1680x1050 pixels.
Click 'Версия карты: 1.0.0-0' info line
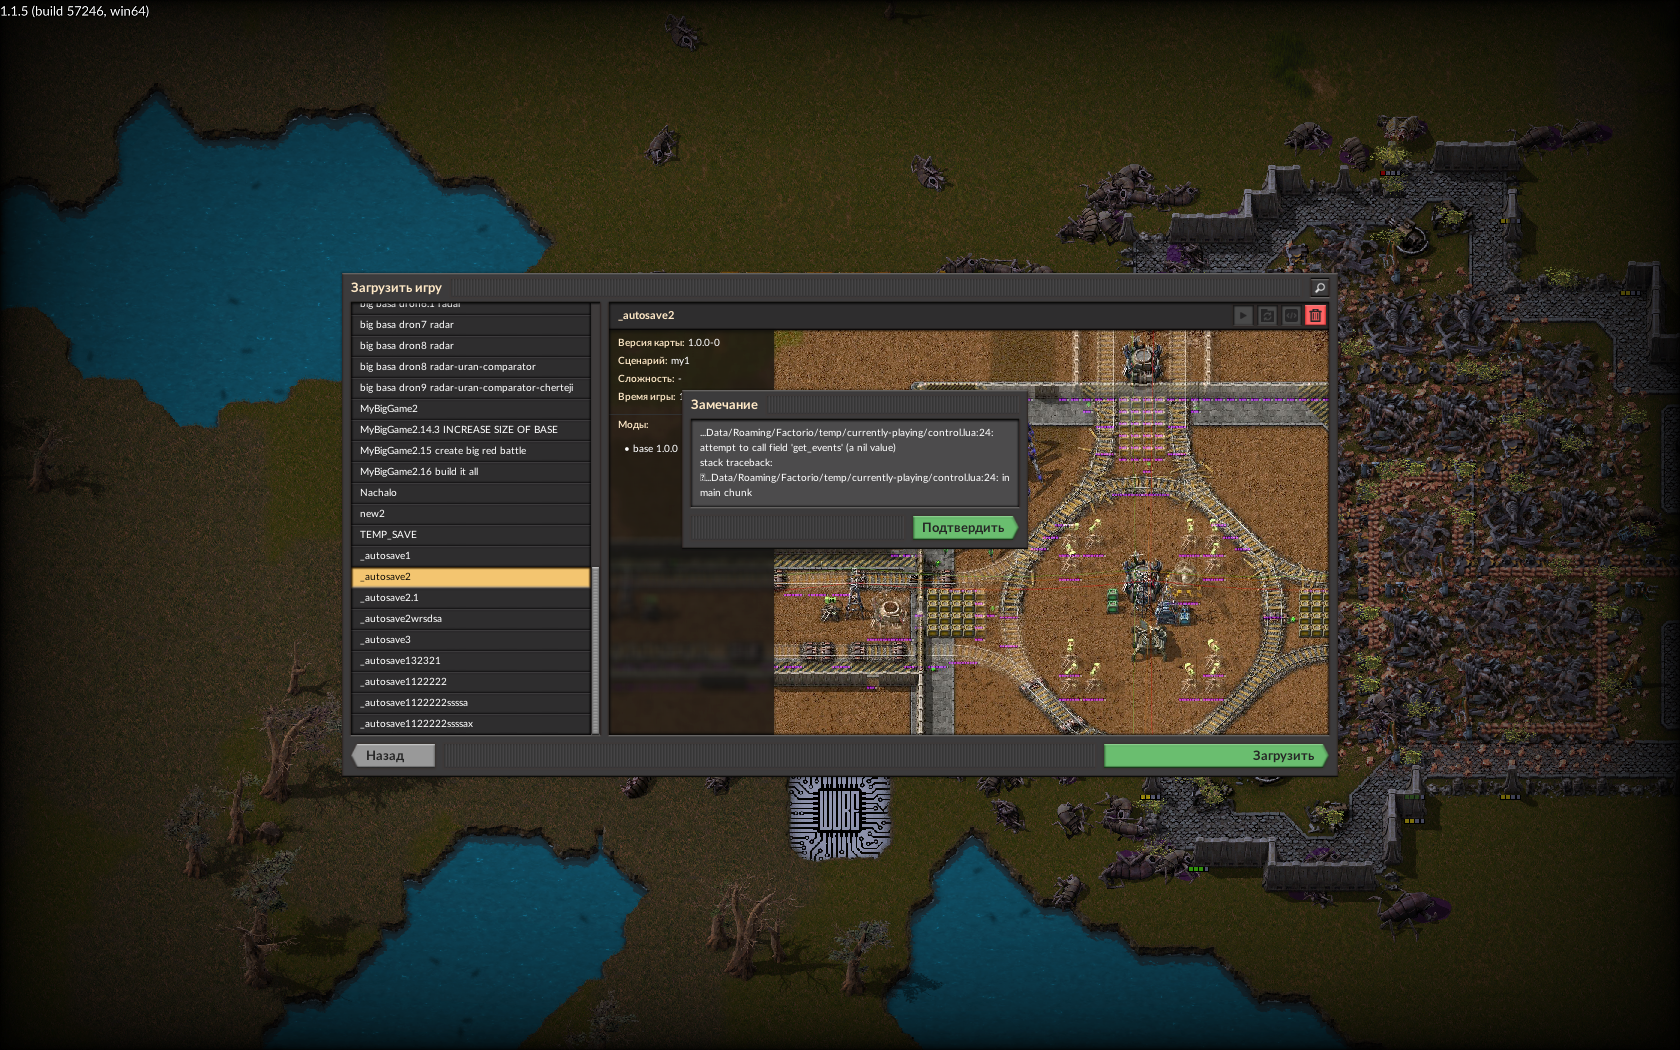pyautogui.click(x=669, y=343)
